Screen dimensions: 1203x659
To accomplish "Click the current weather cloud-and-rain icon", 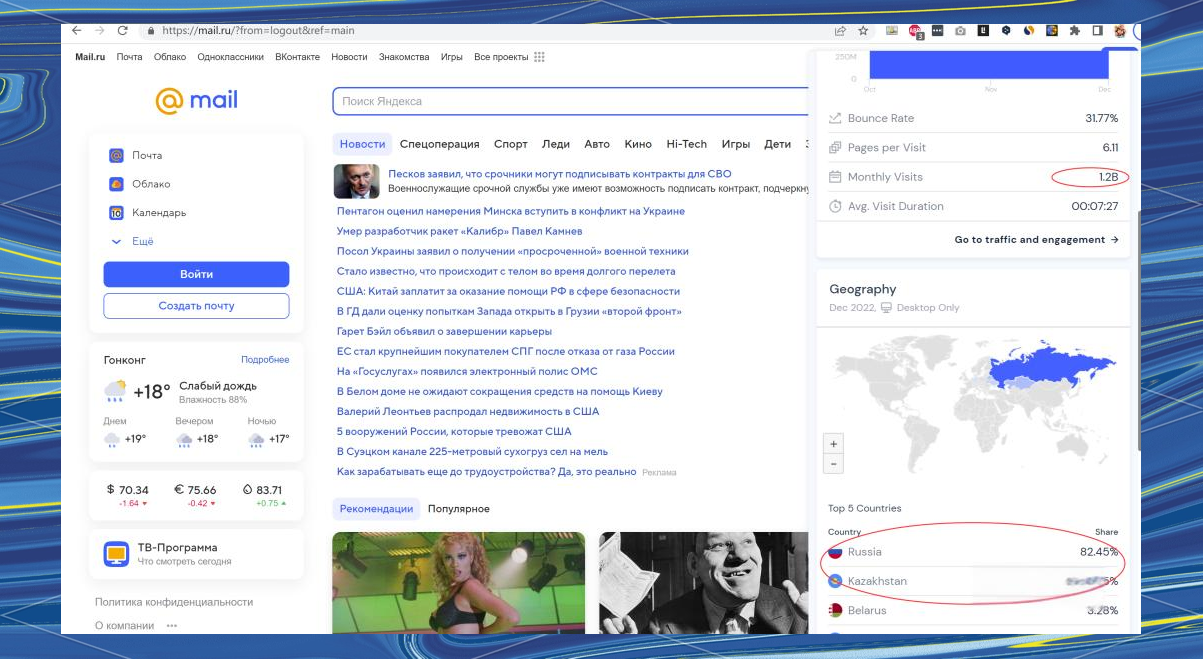I will click(116, 390).
